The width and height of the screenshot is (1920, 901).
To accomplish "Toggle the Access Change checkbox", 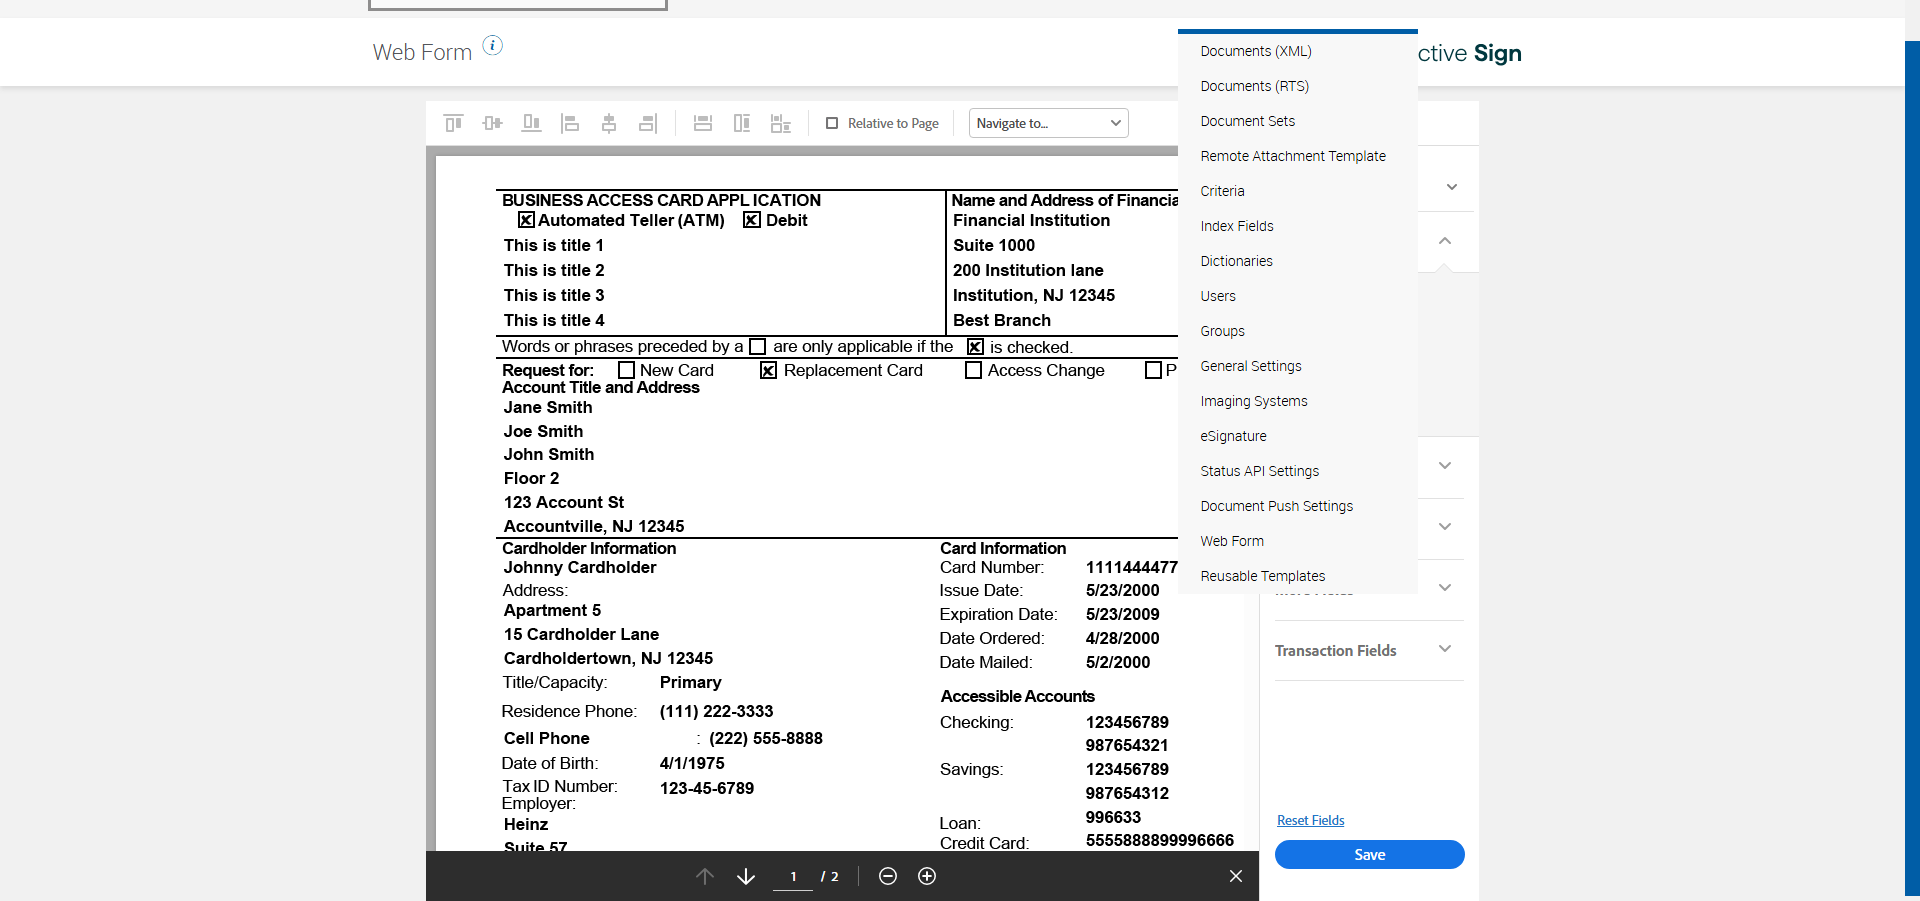I will click(973, 371).
